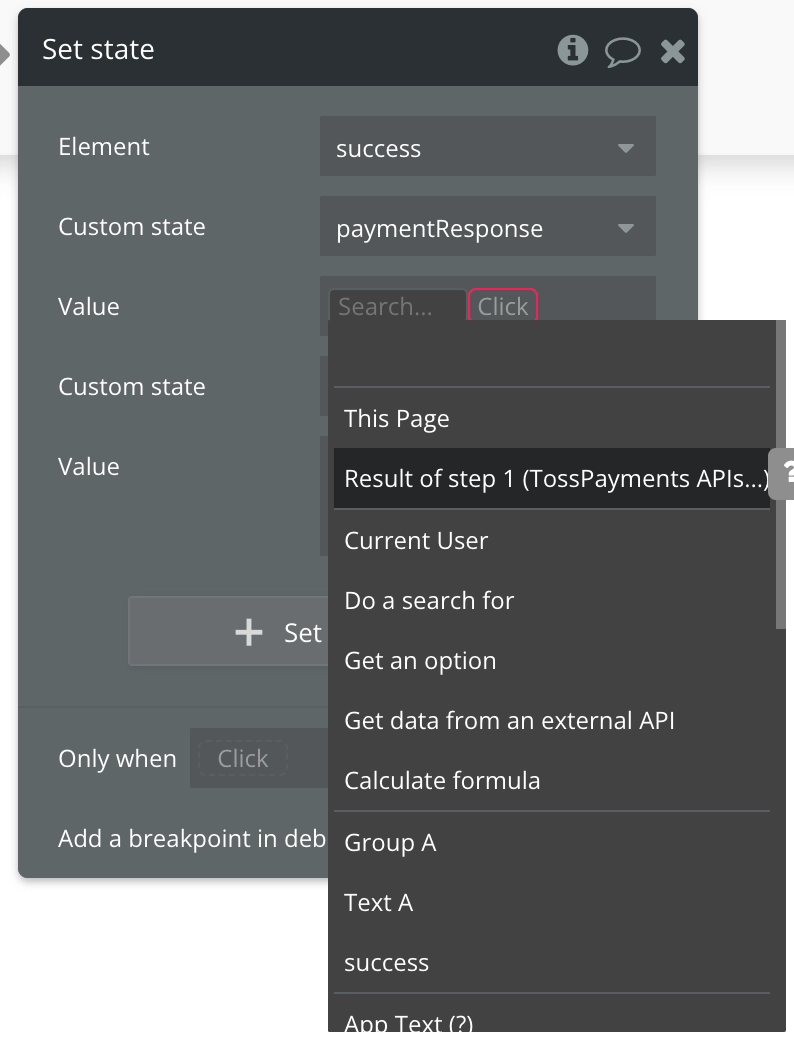Click the plus icon to set another state
The image size is (794, 1050).
[248, 632]
